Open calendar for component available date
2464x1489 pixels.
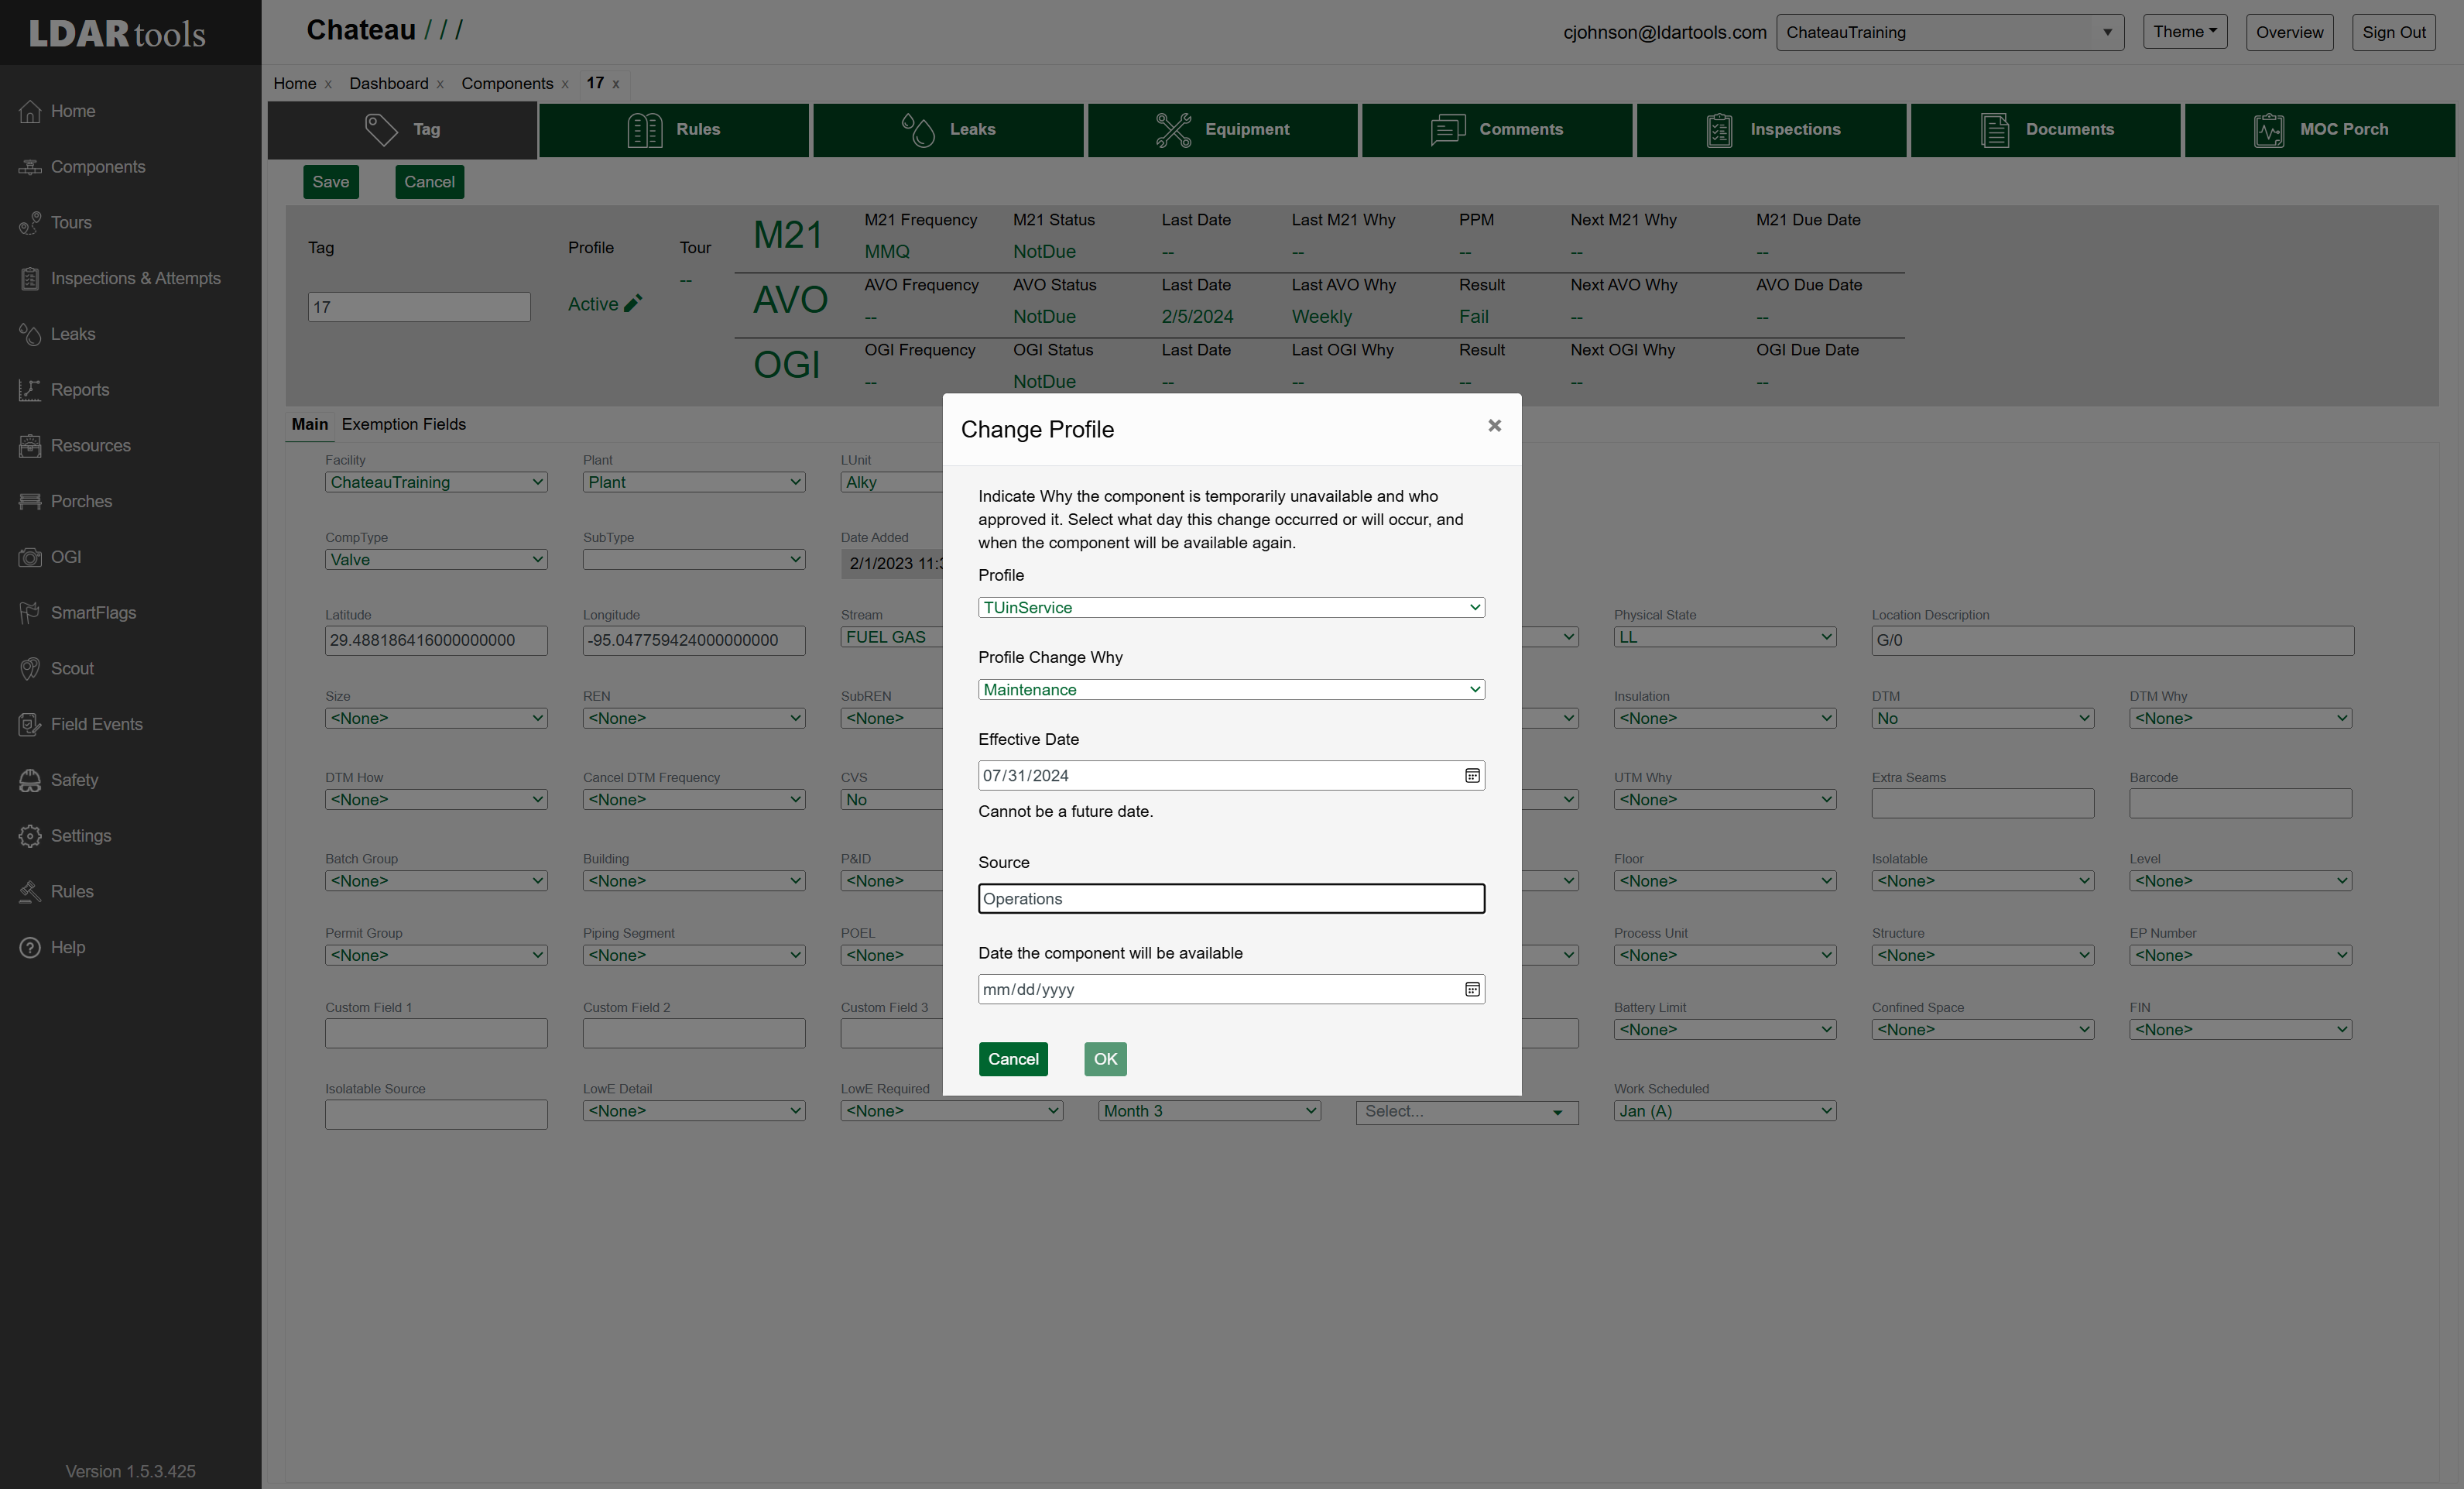point(1472,990)
